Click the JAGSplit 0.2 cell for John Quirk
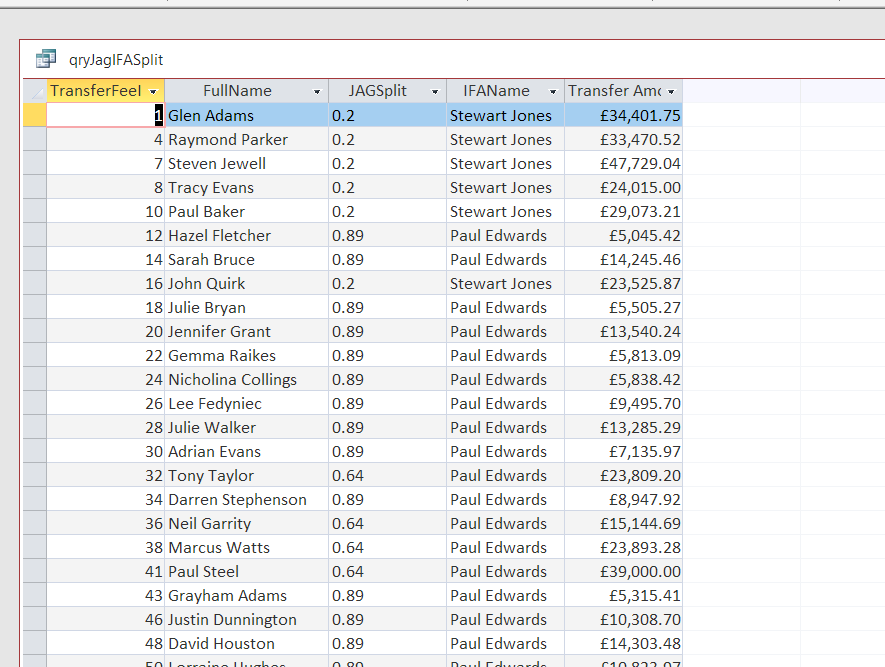 [x=388, y=283]
